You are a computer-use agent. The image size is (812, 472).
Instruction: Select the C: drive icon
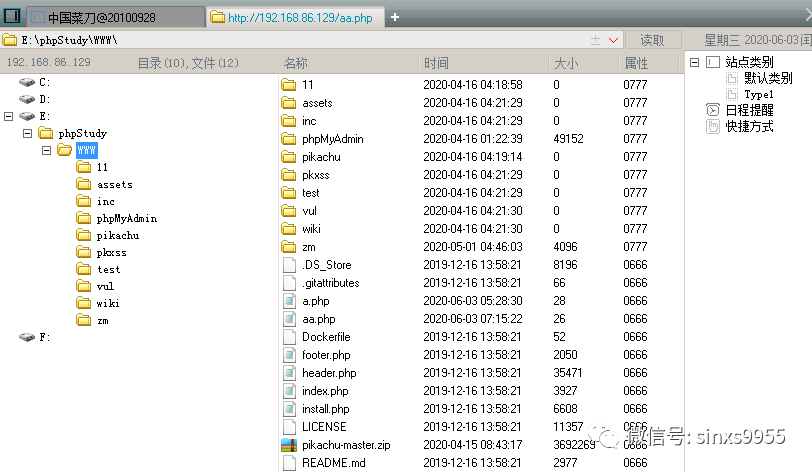[x=27, y=82]
